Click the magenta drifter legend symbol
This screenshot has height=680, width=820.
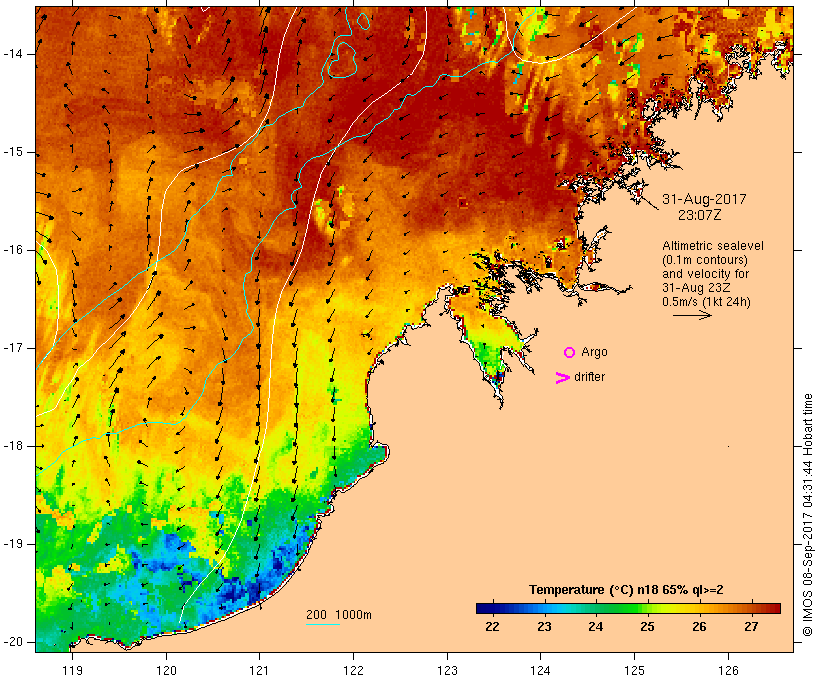[562, 378]
